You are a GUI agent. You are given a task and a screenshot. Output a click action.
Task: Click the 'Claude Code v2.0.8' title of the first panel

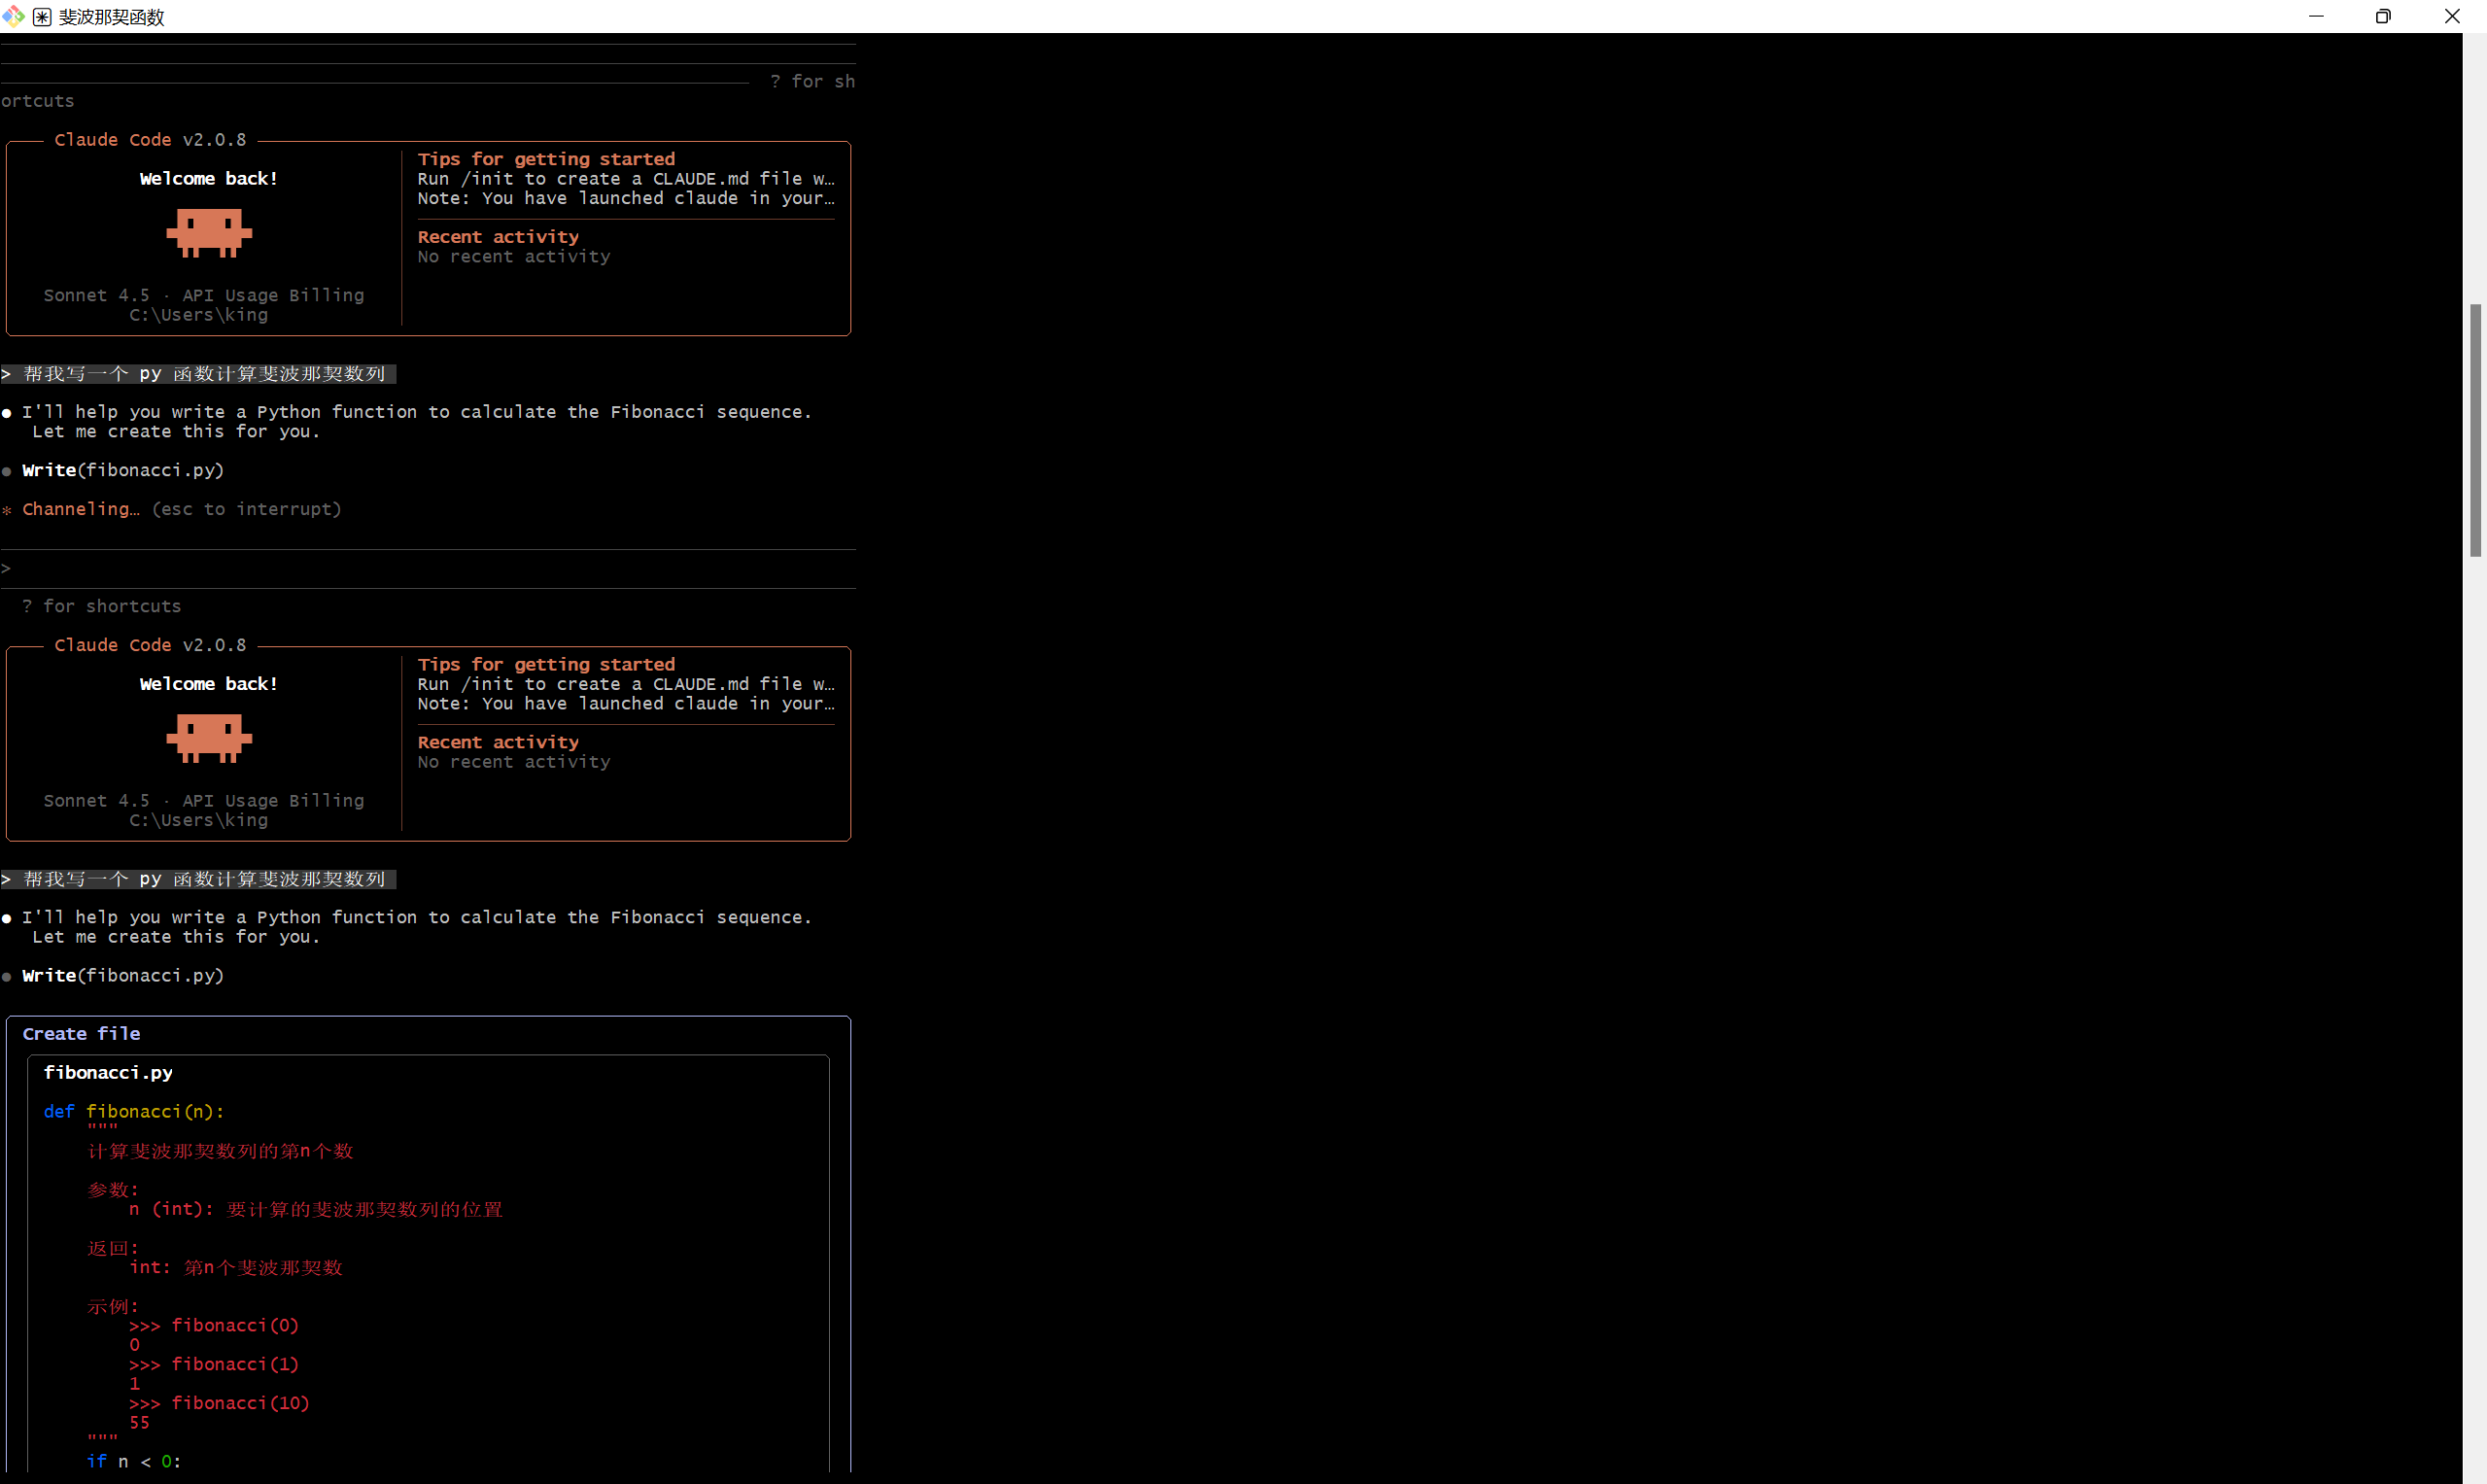click(150, 140)
